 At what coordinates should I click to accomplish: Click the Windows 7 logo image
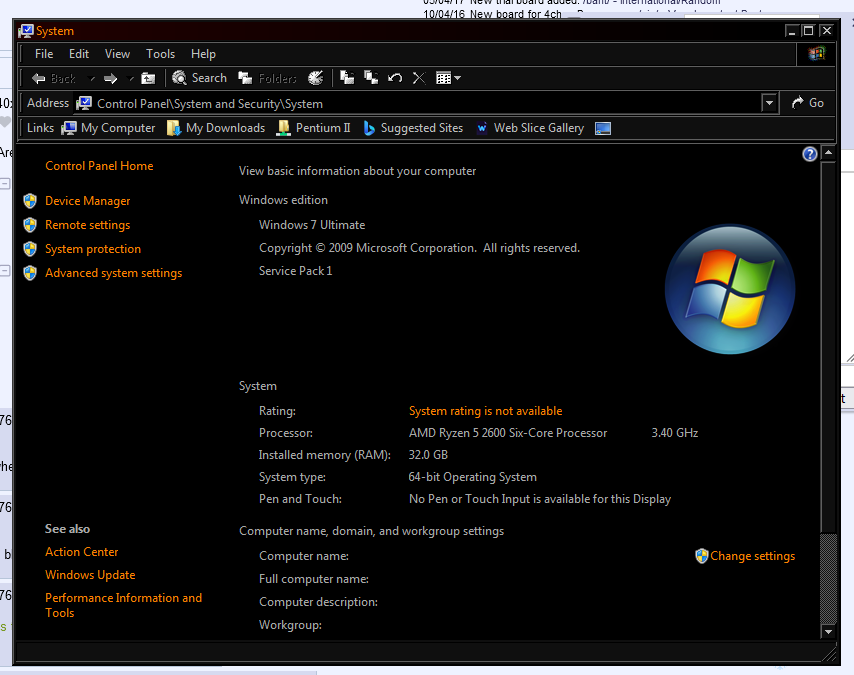(730, 289)
